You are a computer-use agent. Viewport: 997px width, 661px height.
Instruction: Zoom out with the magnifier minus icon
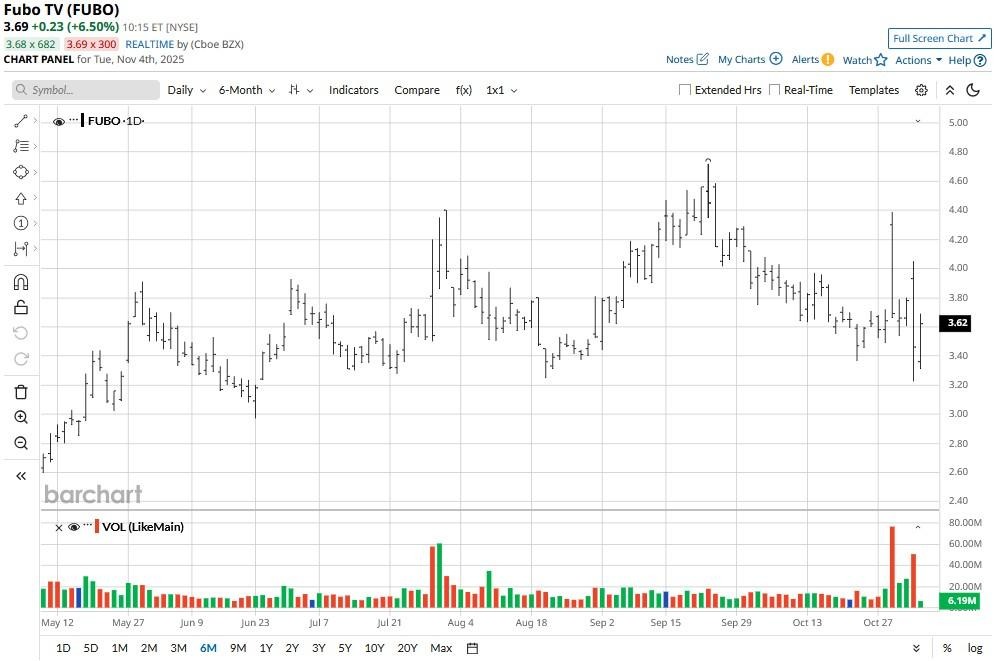point(20,443)
